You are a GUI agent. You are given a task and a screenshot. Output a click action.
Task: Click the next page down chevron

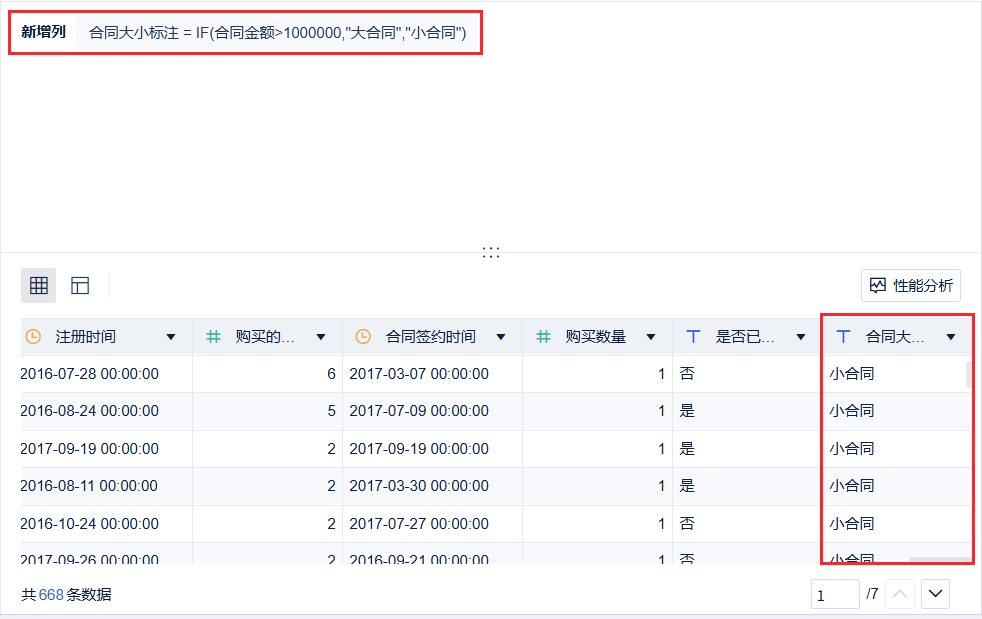tap(935, 593)
